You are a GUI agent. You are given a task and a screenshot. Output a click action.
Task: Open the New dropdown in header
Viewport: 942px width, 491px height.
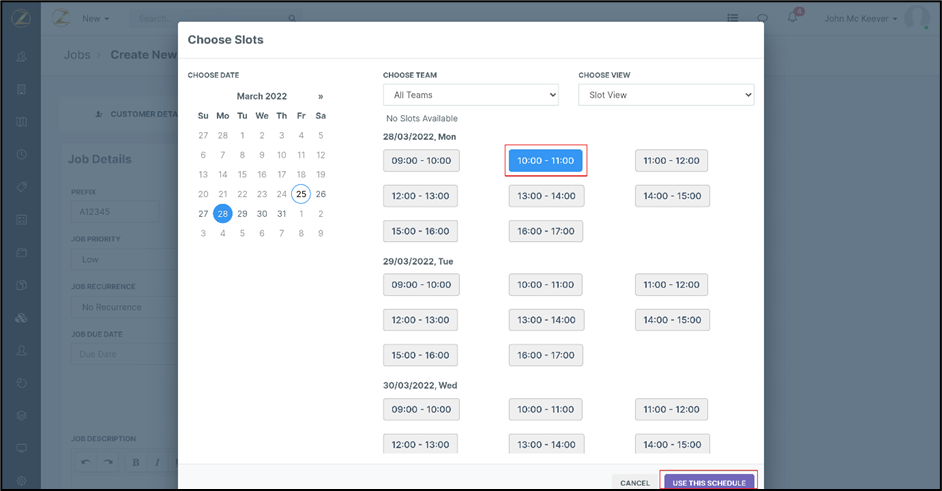96,18
